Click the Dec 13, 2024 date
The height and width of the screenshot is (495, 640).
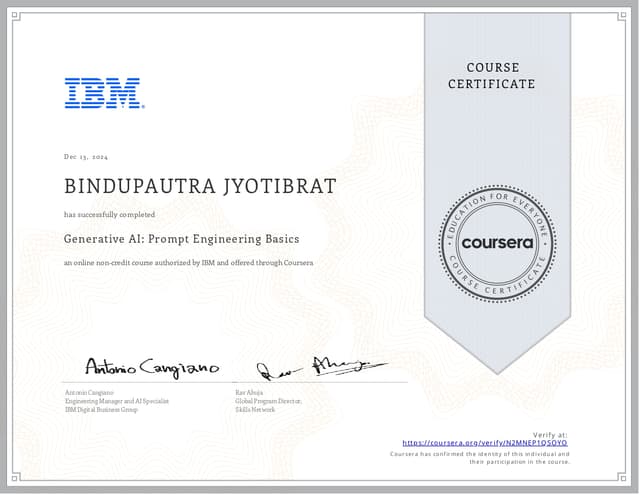pyautogui.click(x=85, y=158)
